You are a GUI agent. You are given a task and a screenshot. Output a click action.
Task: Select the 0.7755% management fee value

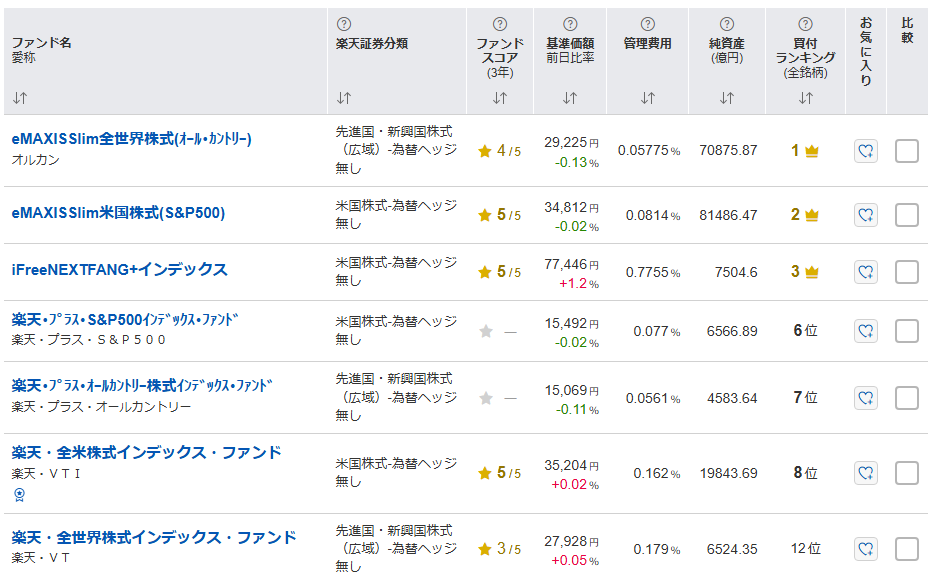coord(653,273)
